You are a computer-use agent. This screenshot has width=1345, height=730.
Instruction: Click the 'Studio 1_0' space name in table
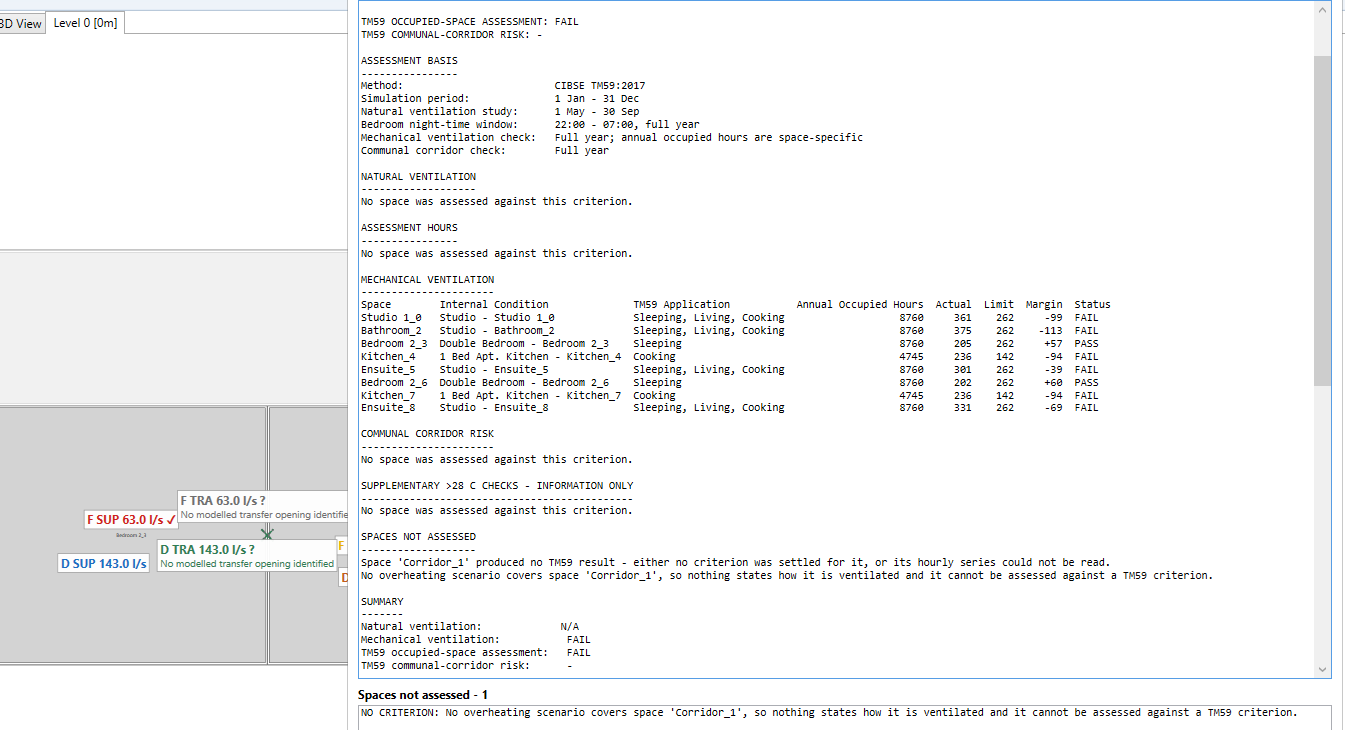tap(391, 318)
